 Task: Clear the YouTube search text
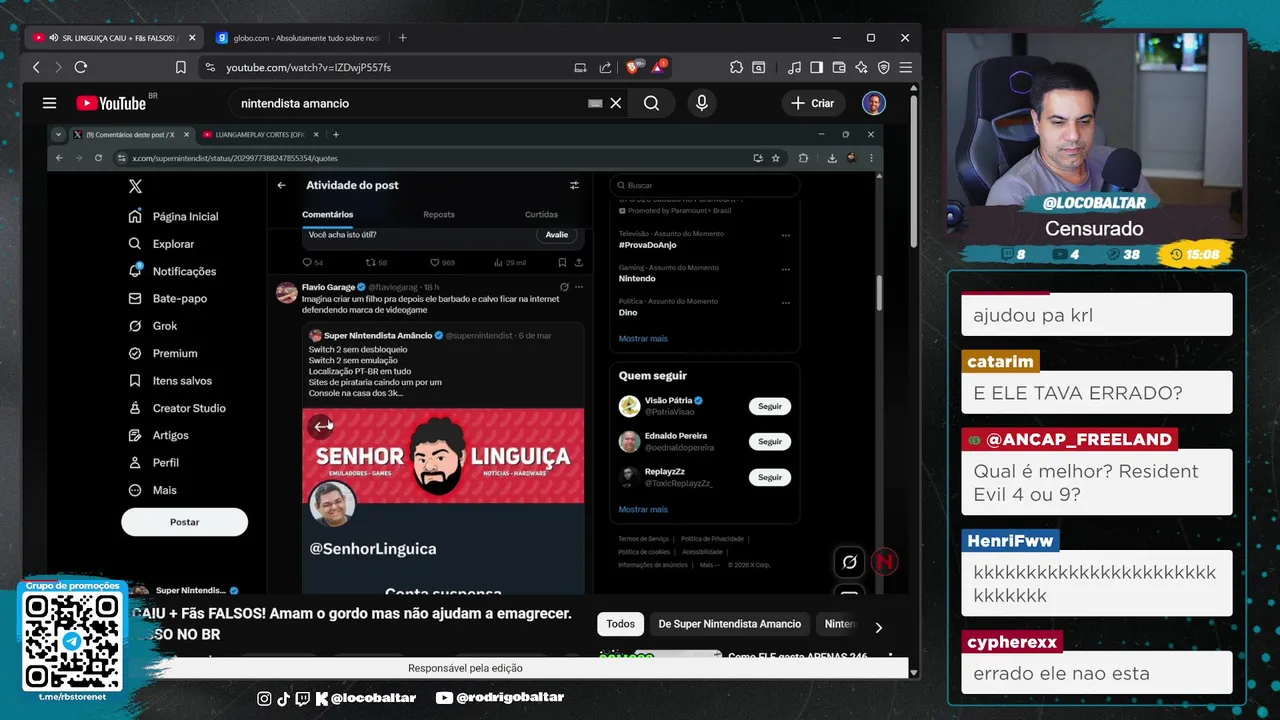pyautogui.click(x=616, y=103)
